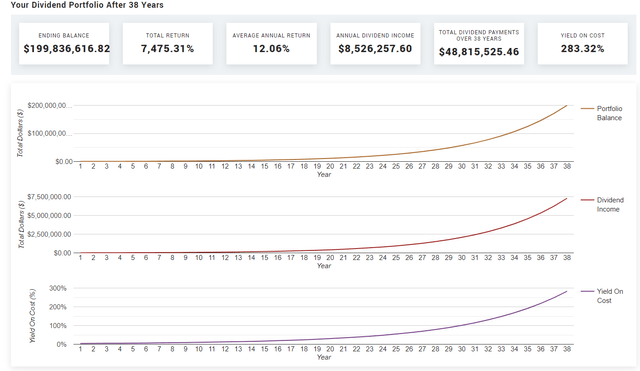Click the 300% axis label on Yield chart
This screenshot has height=371, width=640.
tap(58, 288)
